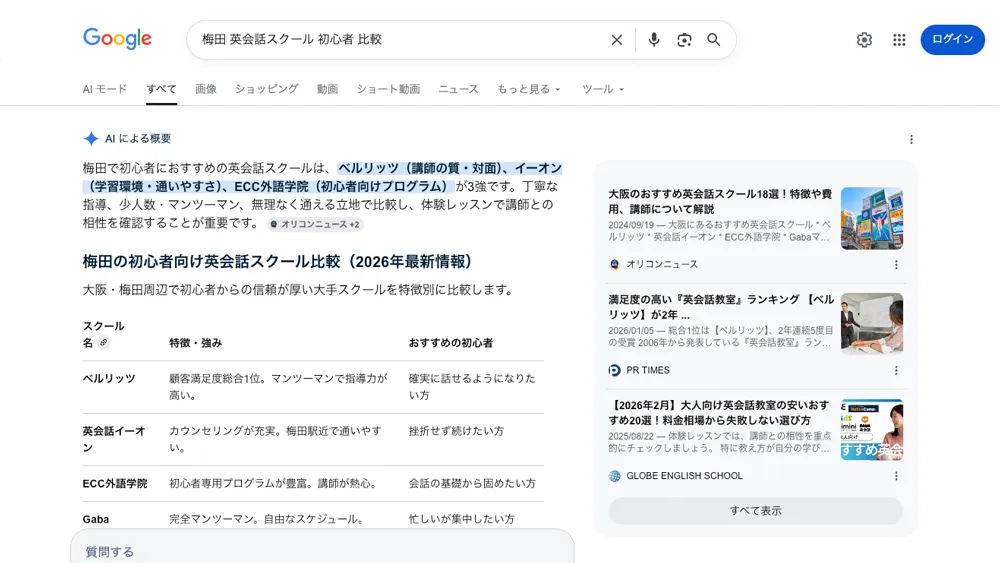Click PR TIMES source name
Viewport: 1000px width, 563px height.
[648, 370]
